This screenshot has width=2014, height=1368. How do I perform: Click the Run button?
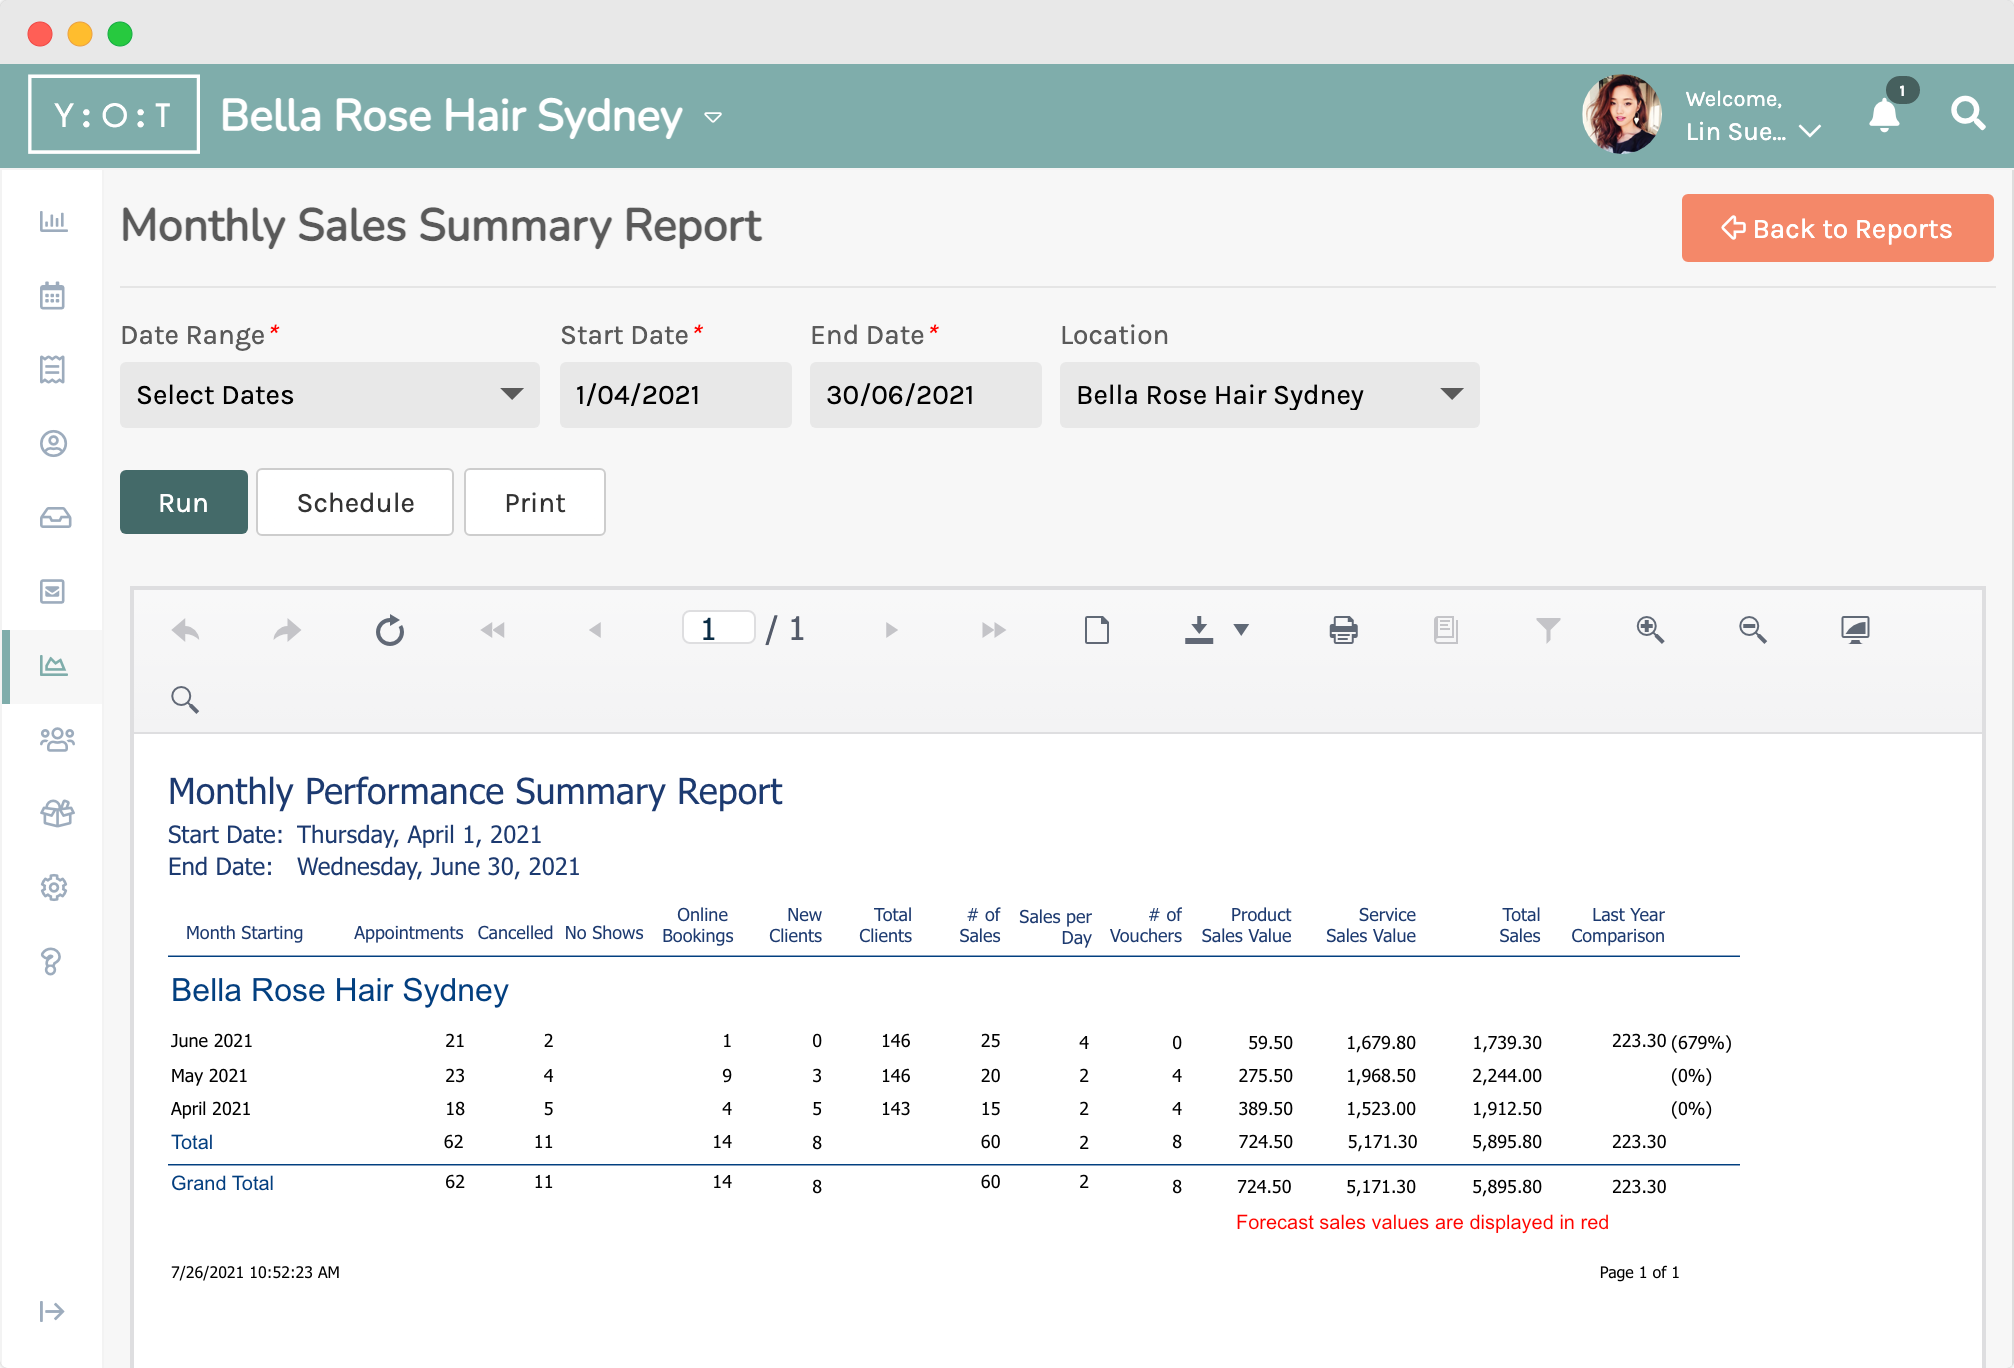click(x=184, y=502)
